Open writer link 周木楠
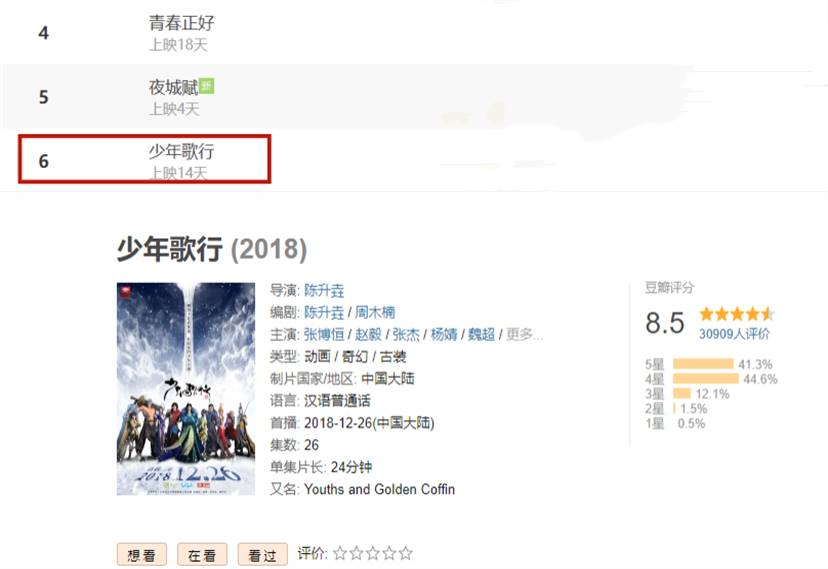This screenshot has height=569, width=828. (x=375, y=312)
